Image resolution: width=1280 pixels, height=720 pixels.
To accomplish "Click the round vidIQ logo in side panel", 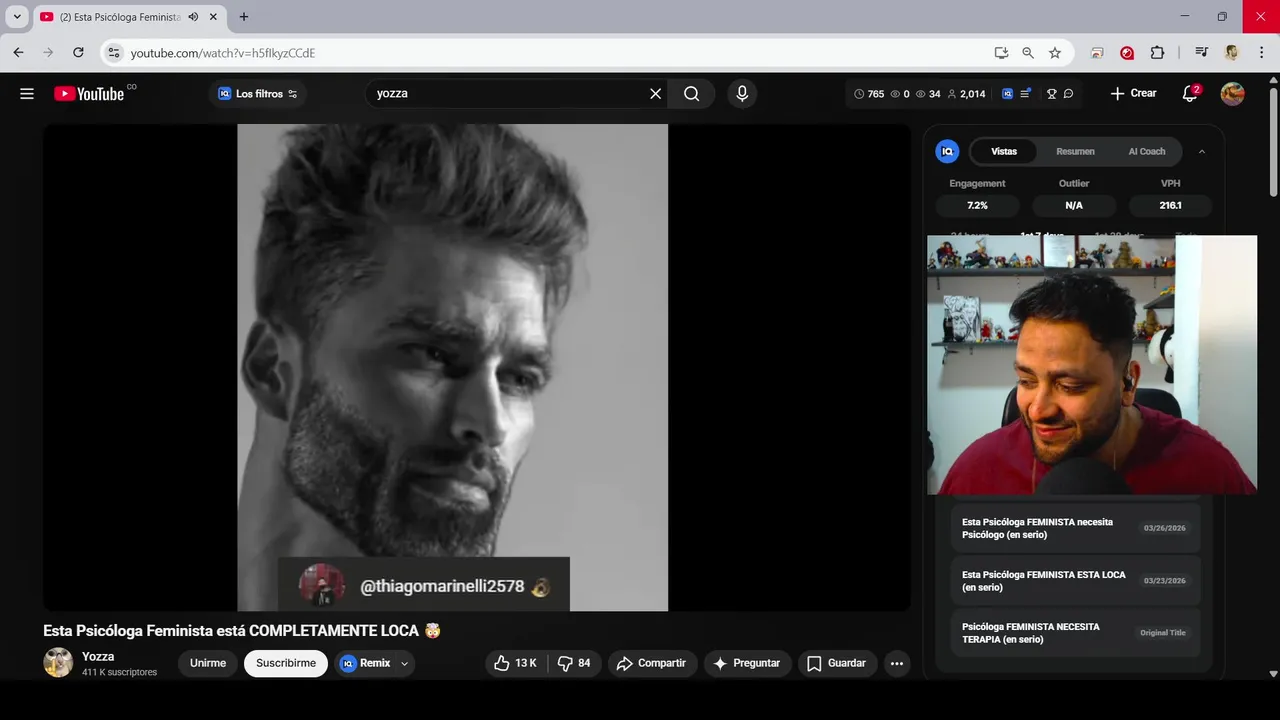I will coord(946,151).
